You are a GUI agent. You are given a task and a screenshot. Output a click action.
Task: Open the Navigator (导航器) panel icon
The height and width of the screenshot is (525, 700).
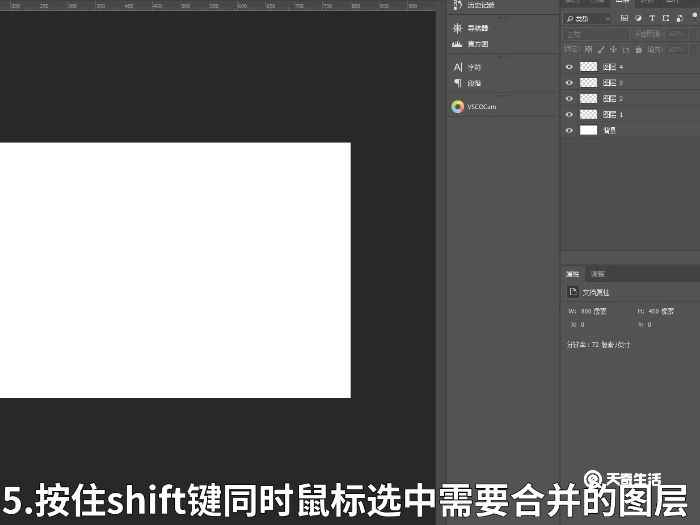click(x=457, y=28)
